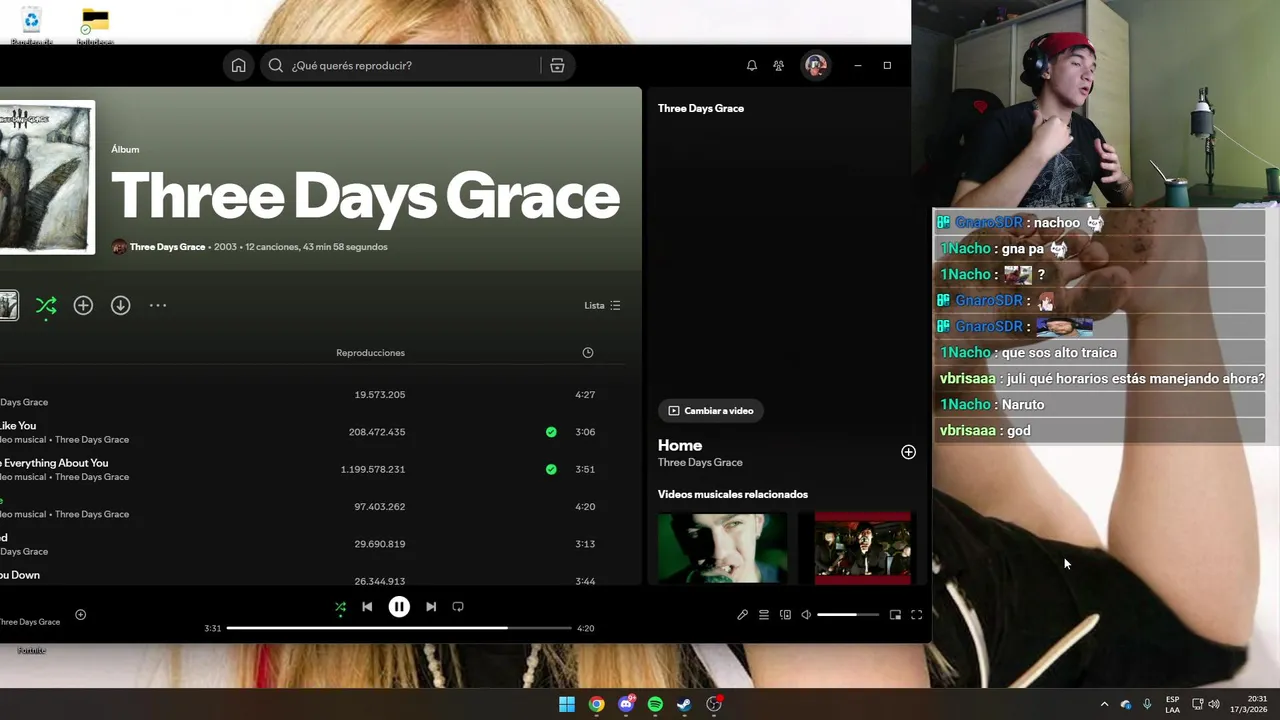Screen dimensions: 1280x720
Task: Select the track lasting 3:44
Action: [312, 575]
